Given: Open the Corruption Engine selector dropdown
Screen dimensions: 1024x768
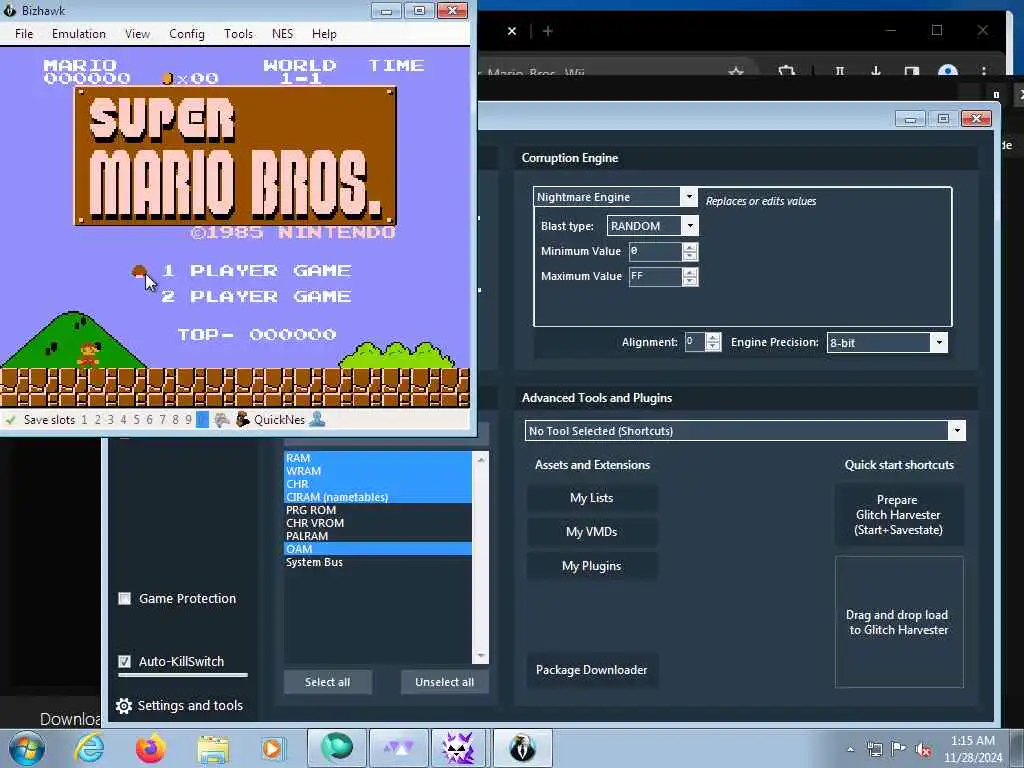Looking at the screenshot, I should pyautogui.click(x=688, y=197).
